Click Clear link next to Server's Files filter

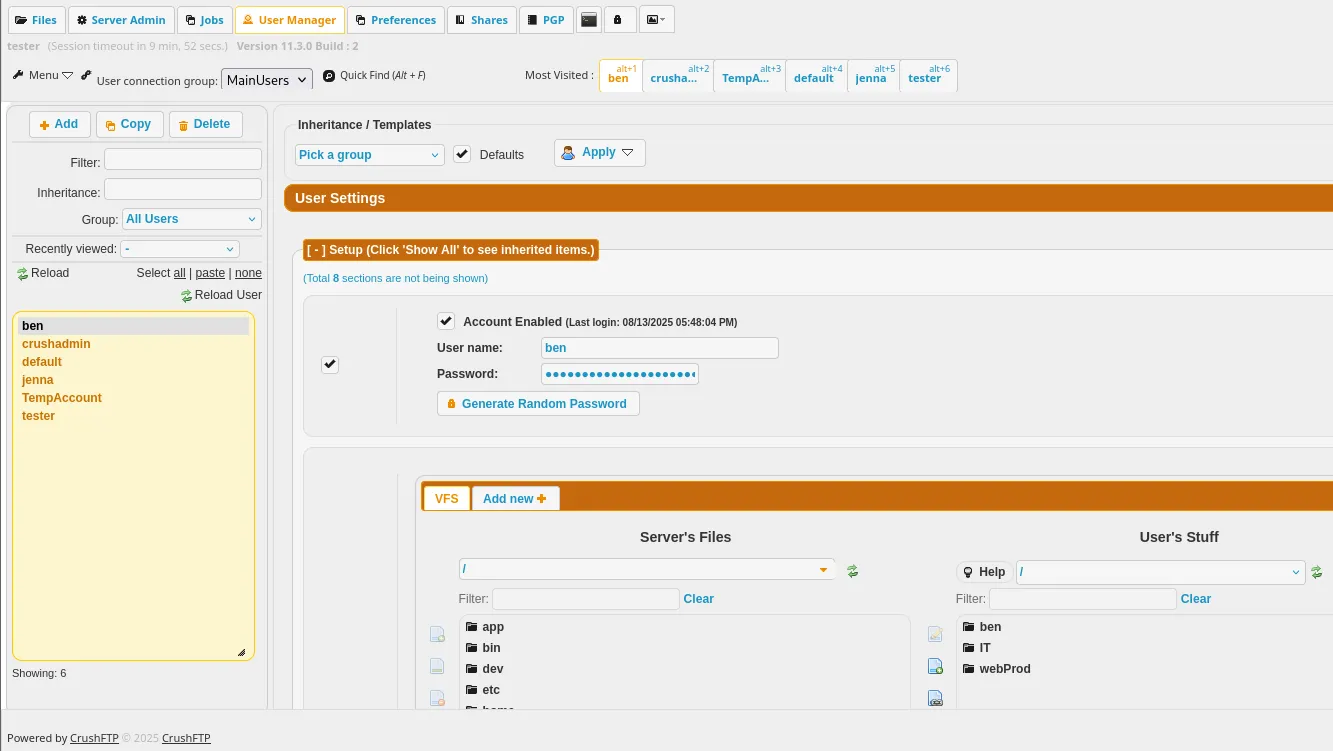(698, 599)
